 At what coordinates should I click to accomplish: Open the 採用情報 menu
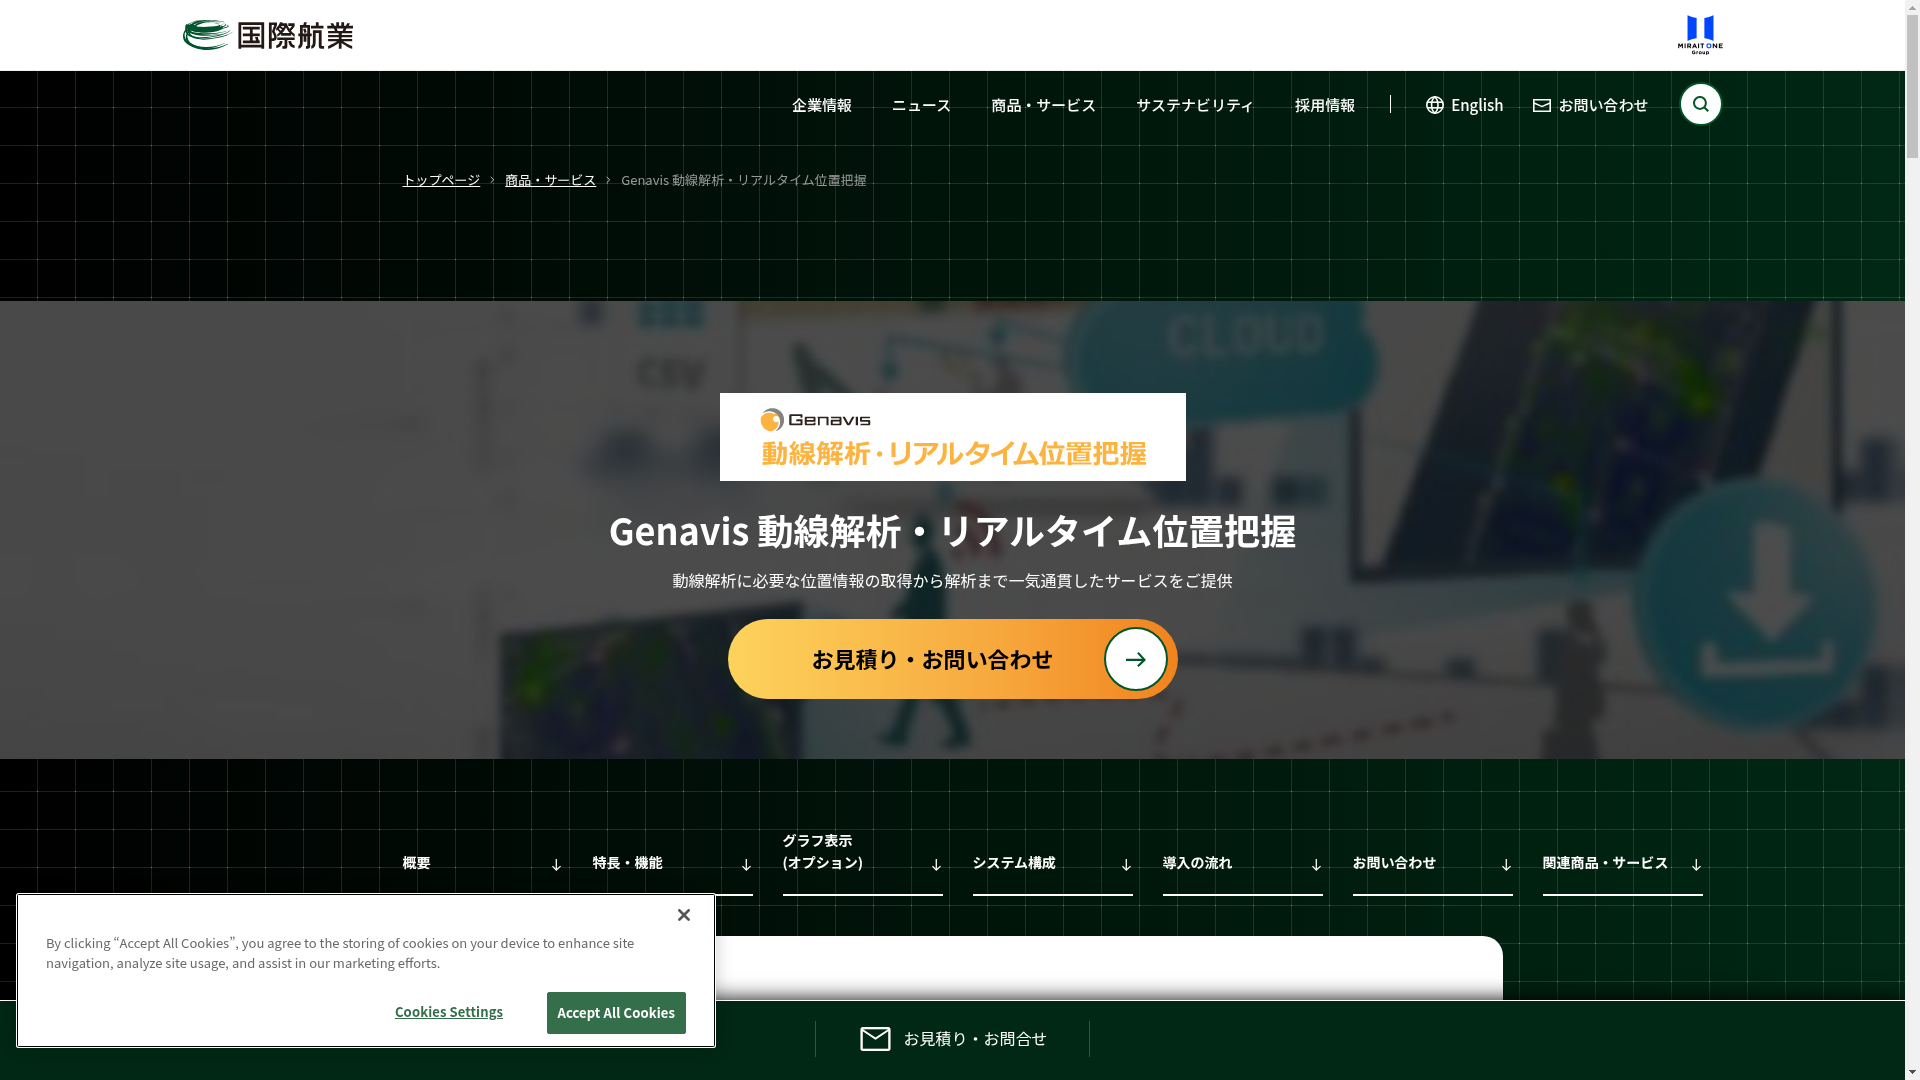[x=1325, y=105]
